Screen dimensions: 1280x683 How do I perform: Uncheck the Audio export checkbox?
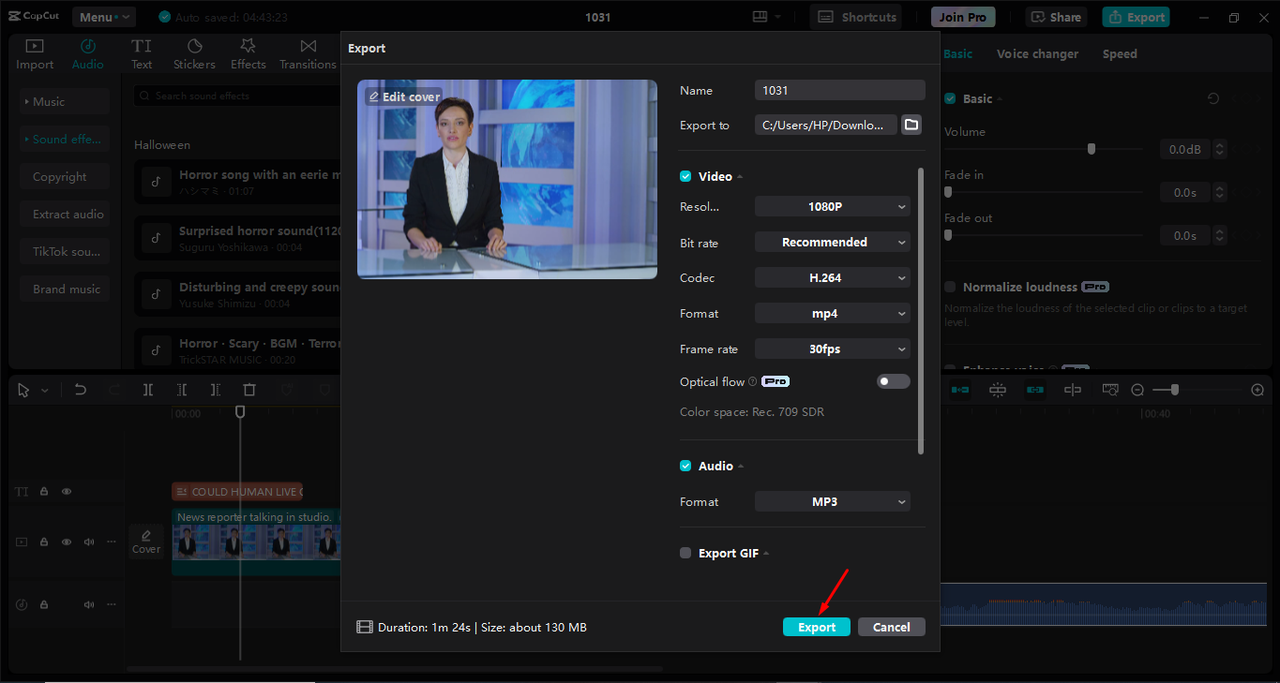(x=686, y=466)
